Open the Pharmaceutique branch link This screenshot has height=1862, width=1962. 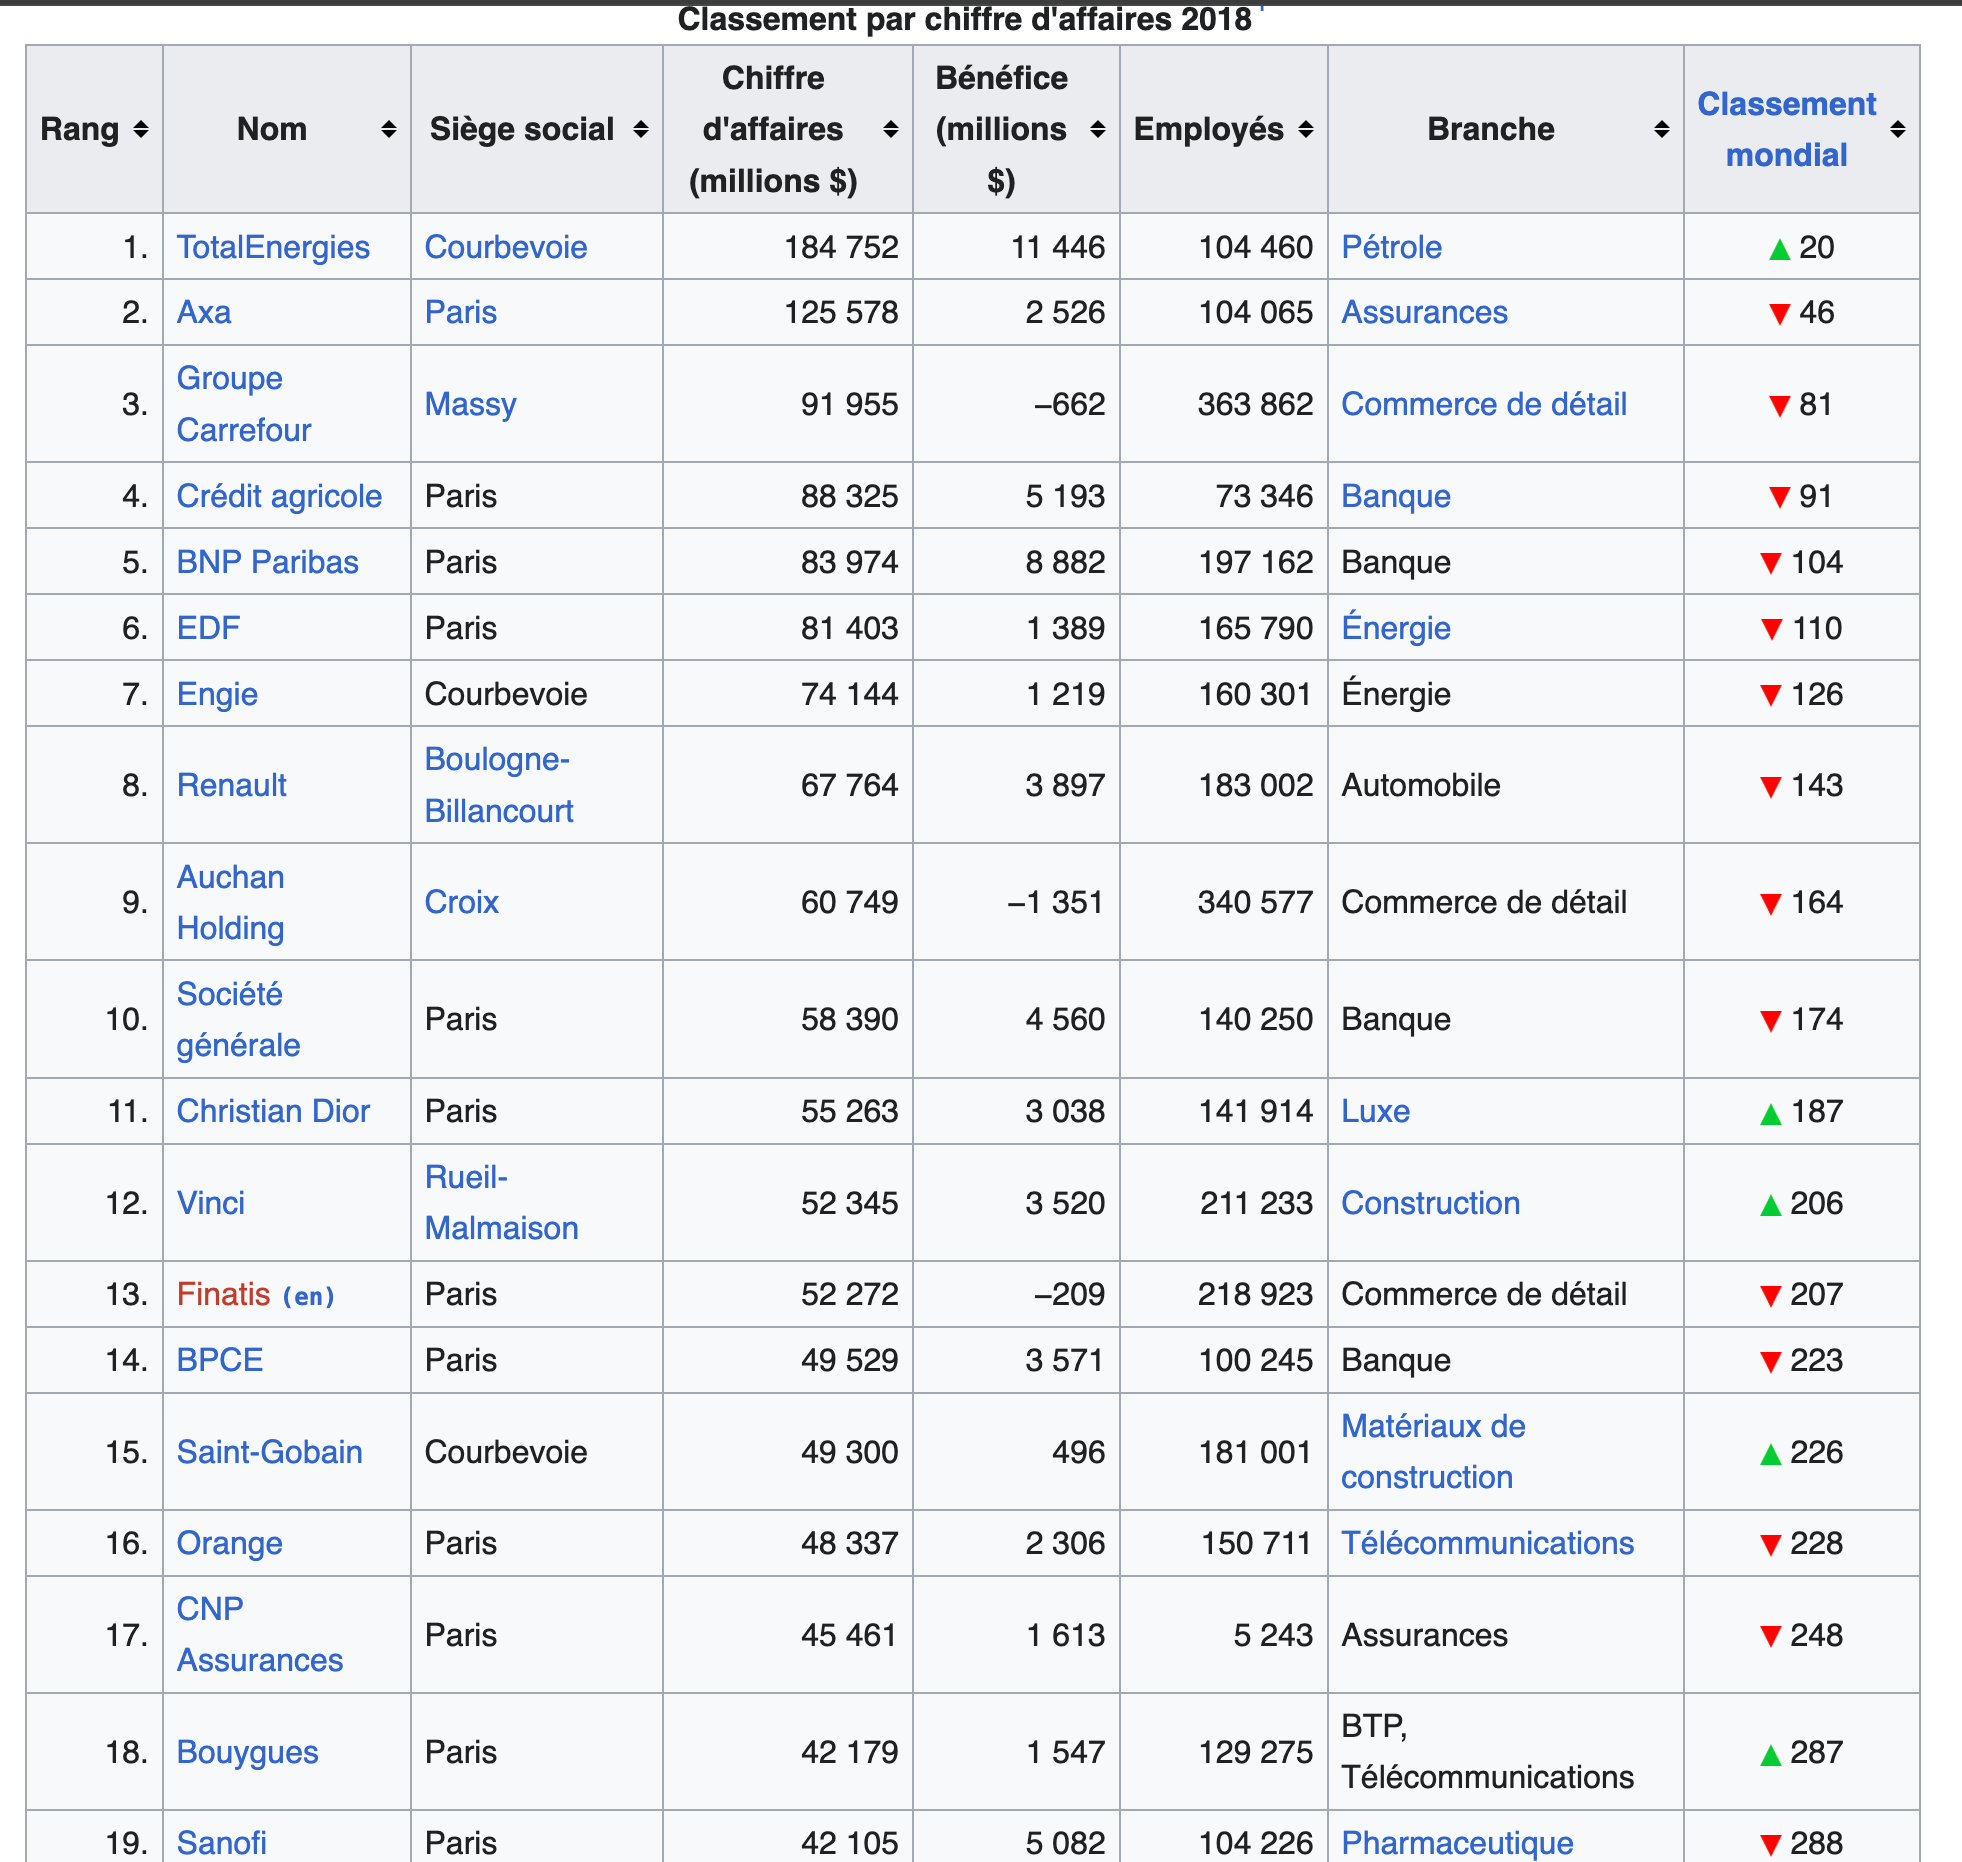(1457, 1843)
